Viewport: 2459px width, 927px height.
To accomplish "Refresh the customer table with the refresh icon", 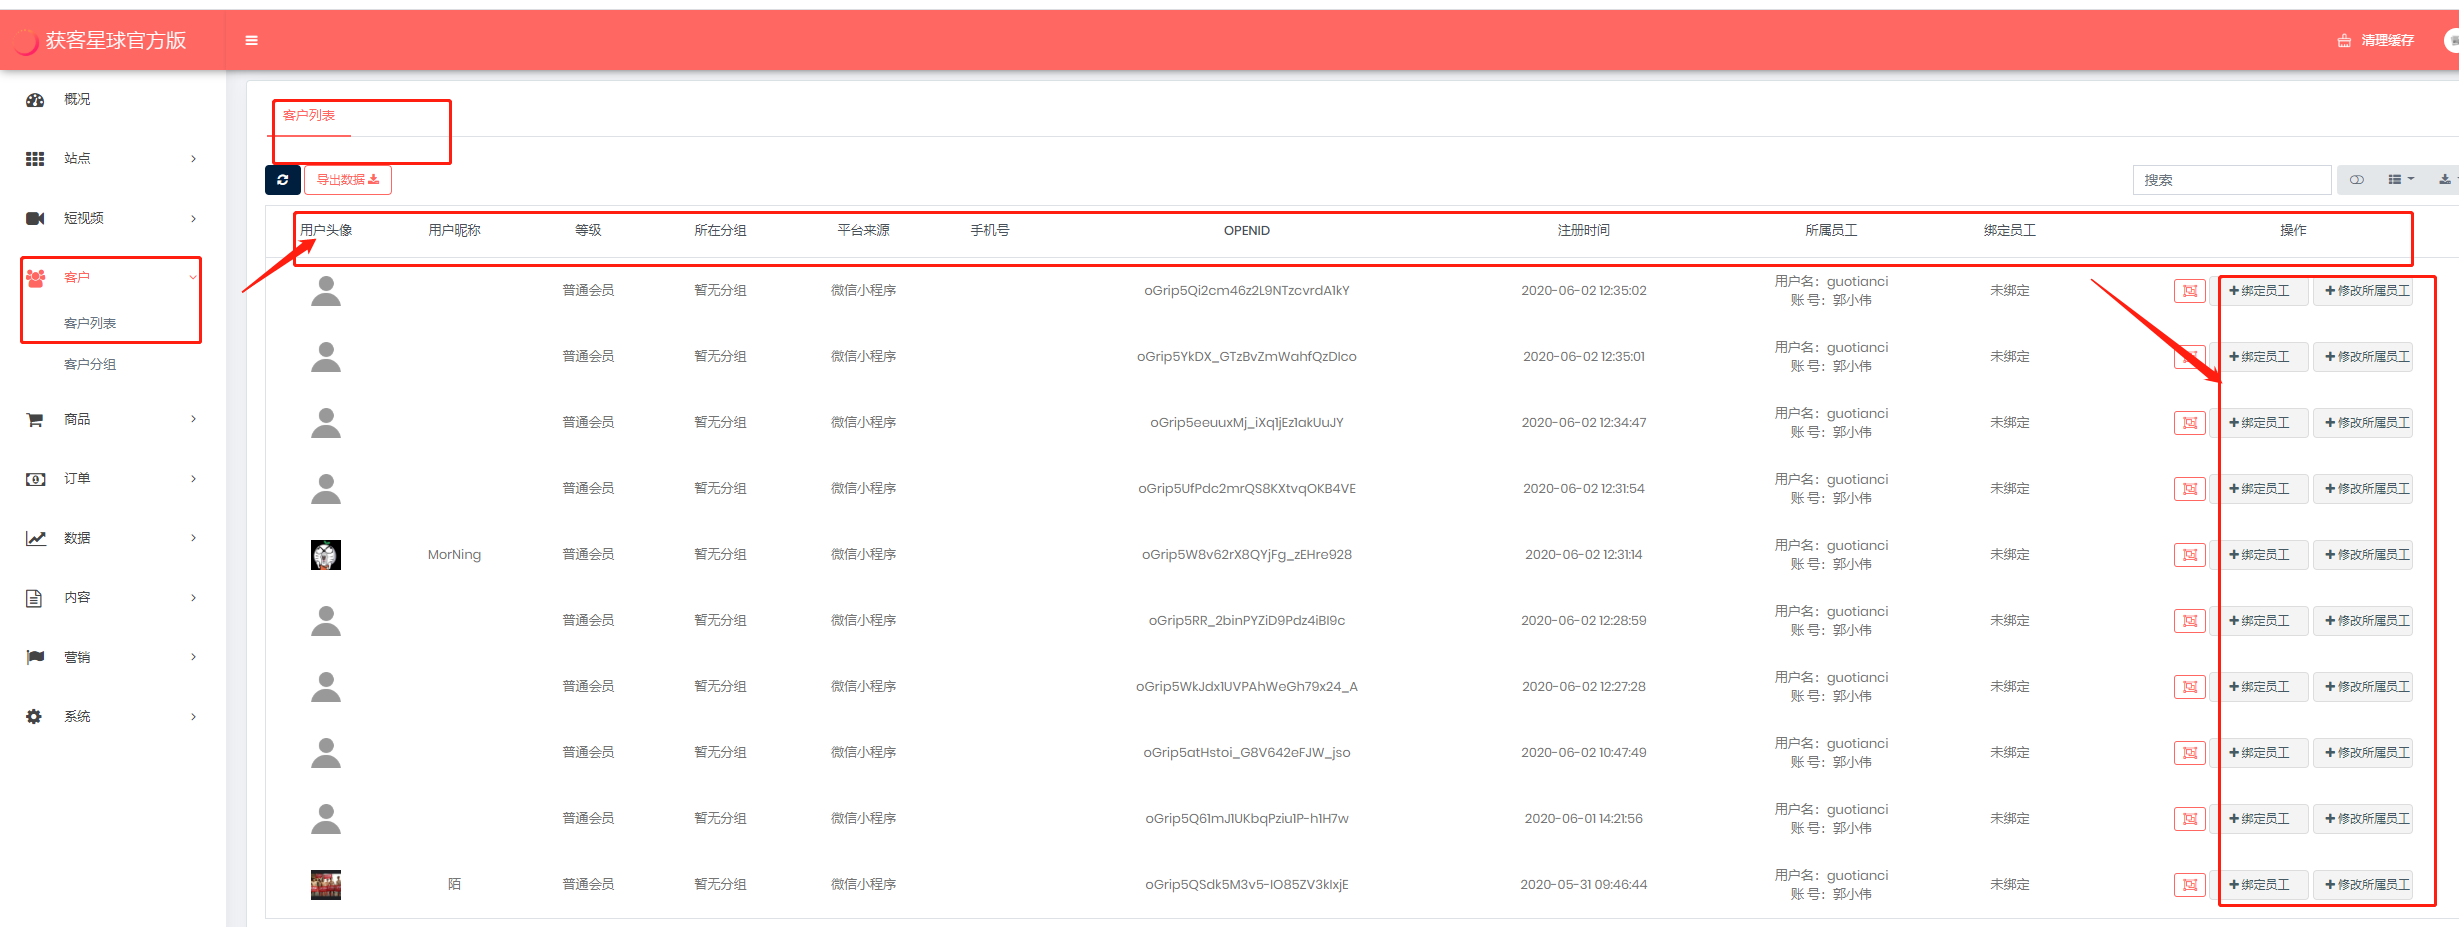I will point(283,180).
